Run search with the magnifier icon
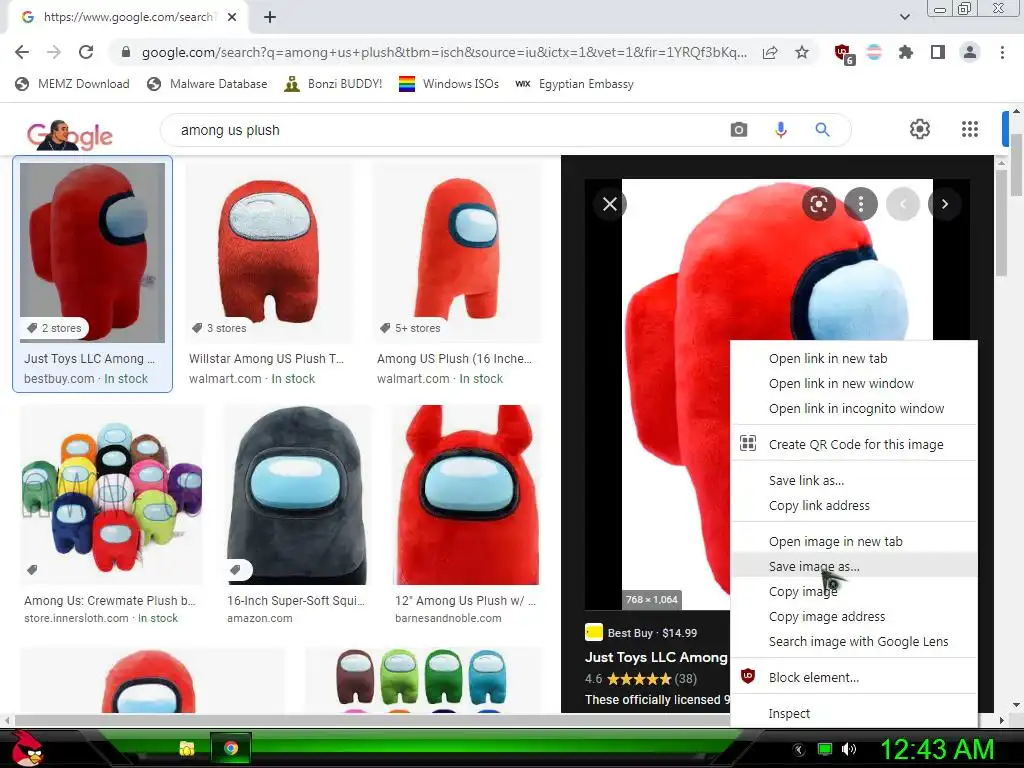The image size is (1024, 768). pyautogui.click(x=822, y=129)
